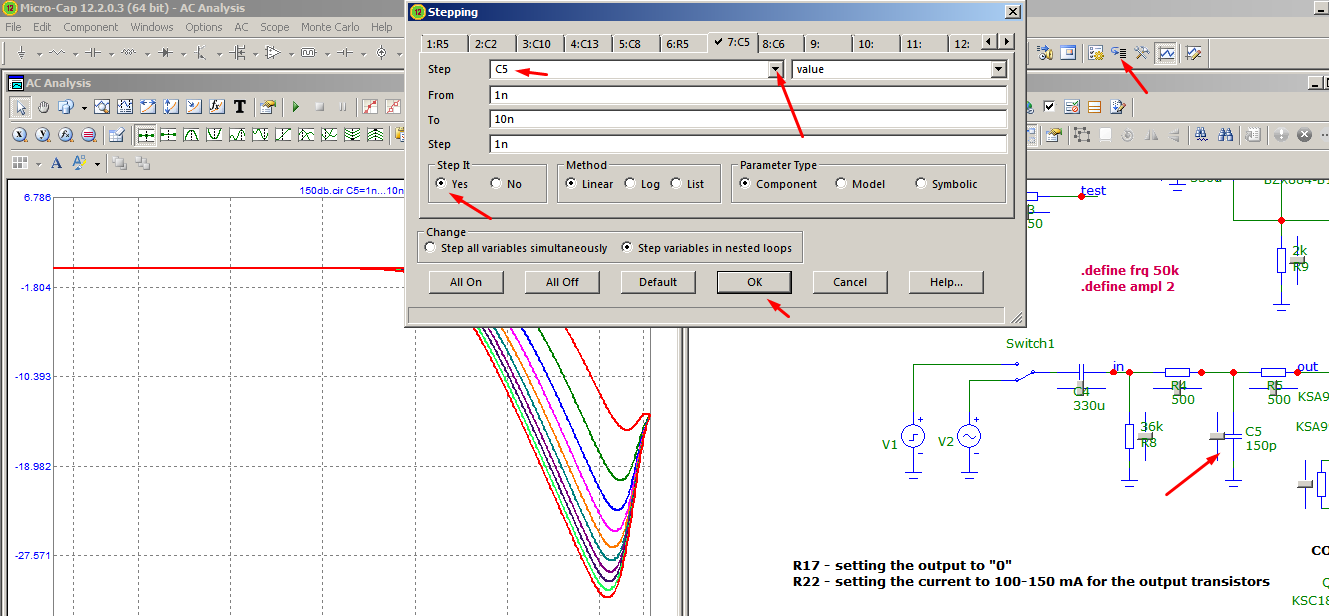This screenshot has width=1329, height=616.
Task: Switch to the 3:C10 tab
Action: tap(537, 43)
